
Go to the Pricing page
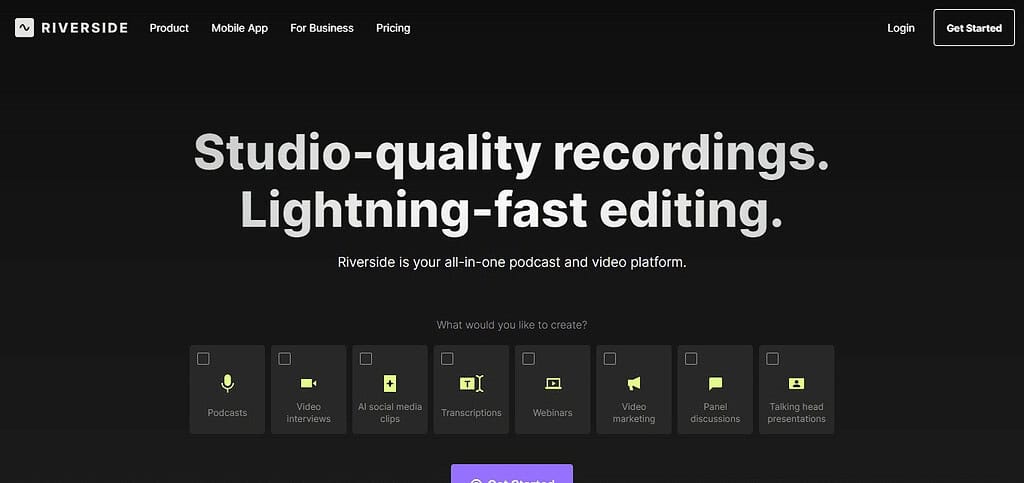click(393, 28)
